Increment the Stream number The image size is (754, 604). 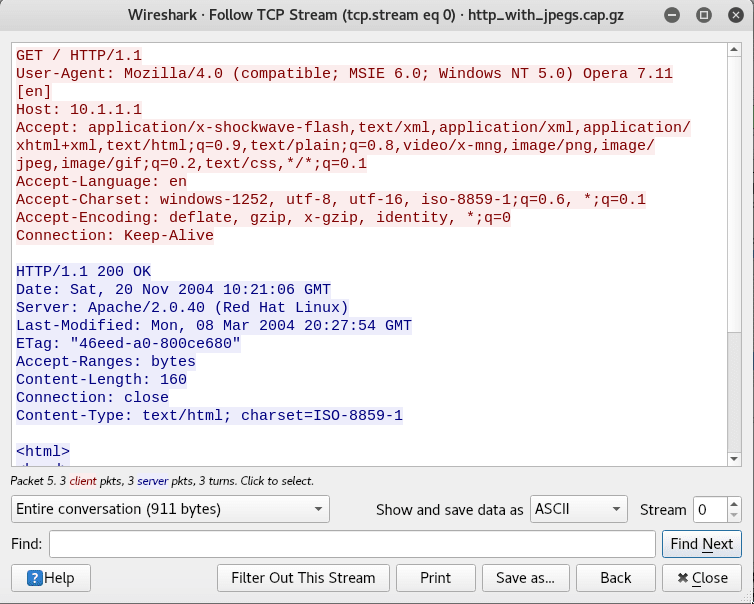coord(733,503)
